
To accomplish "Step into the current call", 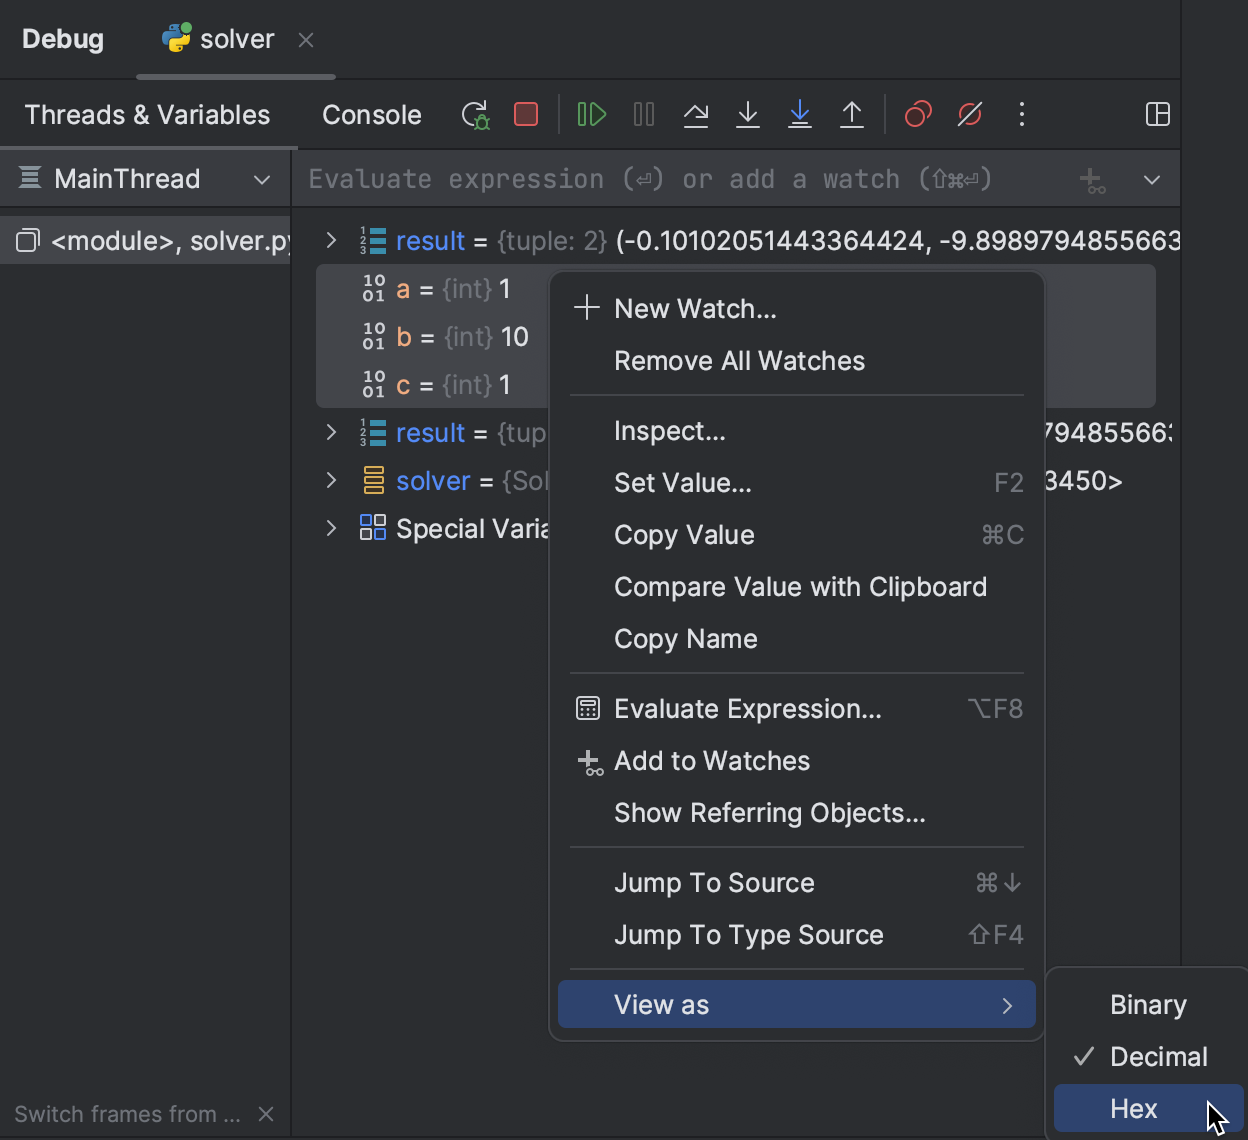I will point(748,114).
